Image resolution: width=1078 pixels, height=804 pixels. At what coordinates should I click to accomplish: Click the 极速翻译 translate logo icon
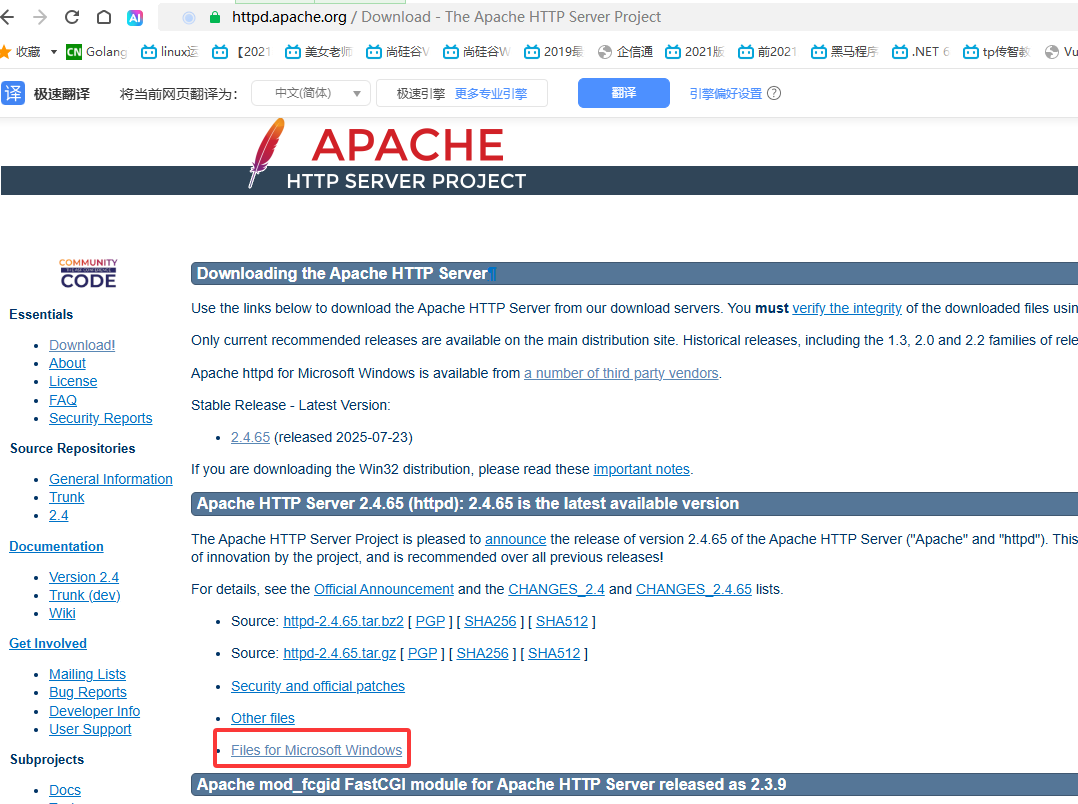13,93
